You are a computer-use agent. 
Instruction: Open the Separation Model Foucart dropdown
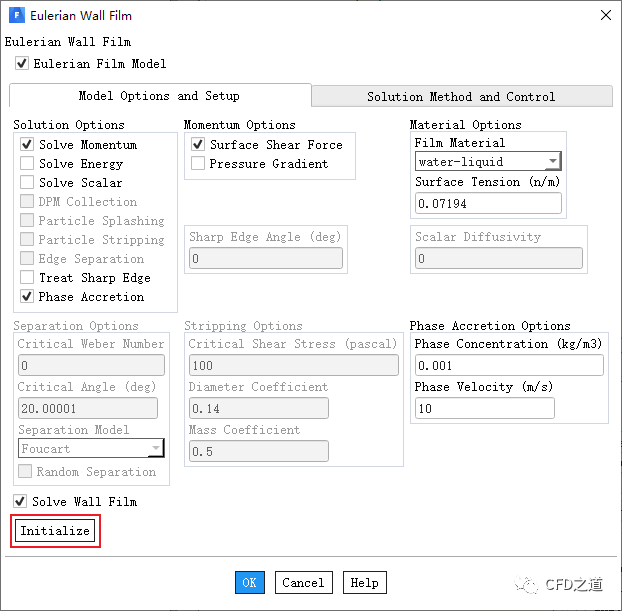click(91, 448)
